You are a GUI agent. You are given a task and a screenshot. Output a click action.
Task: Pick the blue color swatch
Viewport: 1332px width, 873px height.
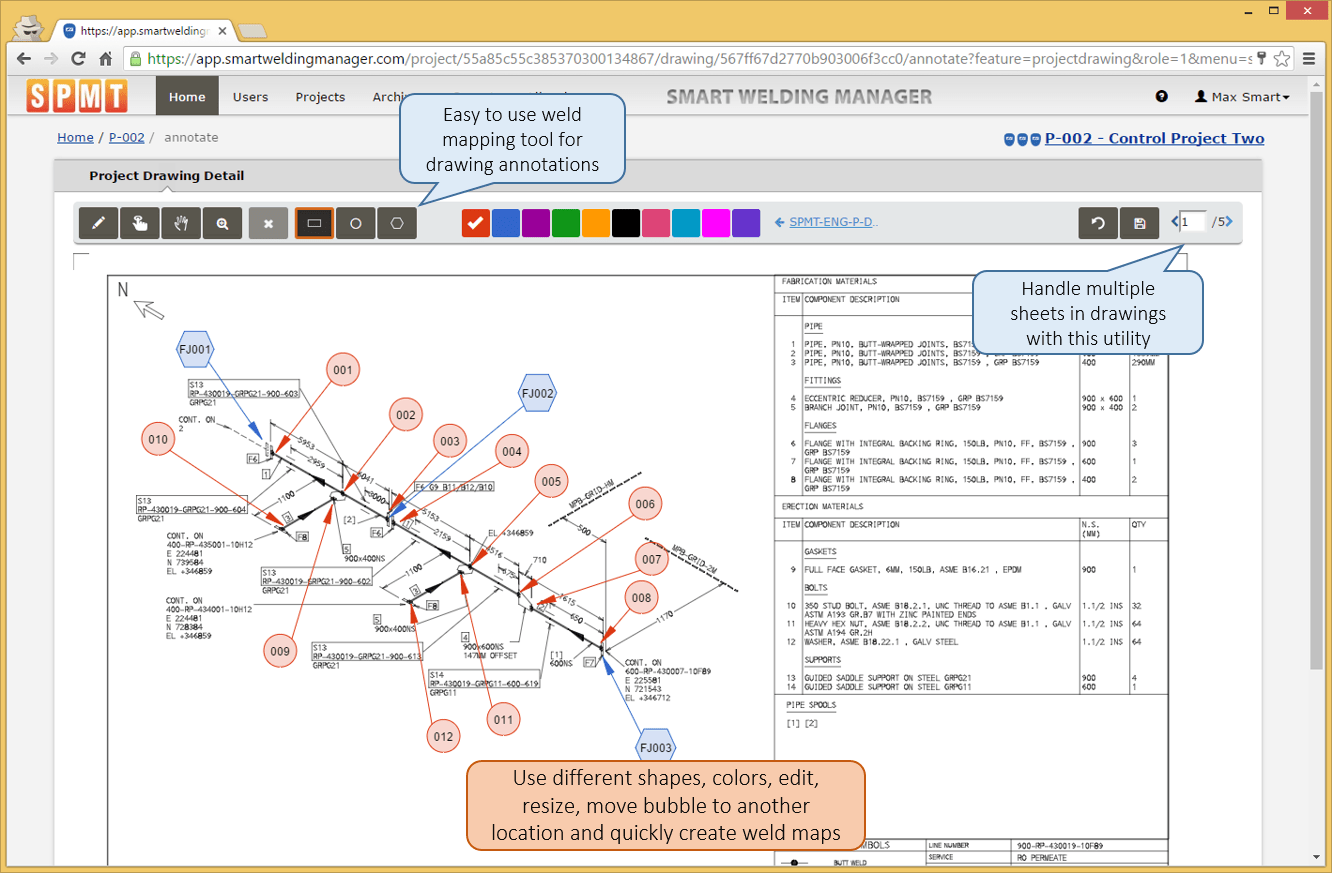506,223
